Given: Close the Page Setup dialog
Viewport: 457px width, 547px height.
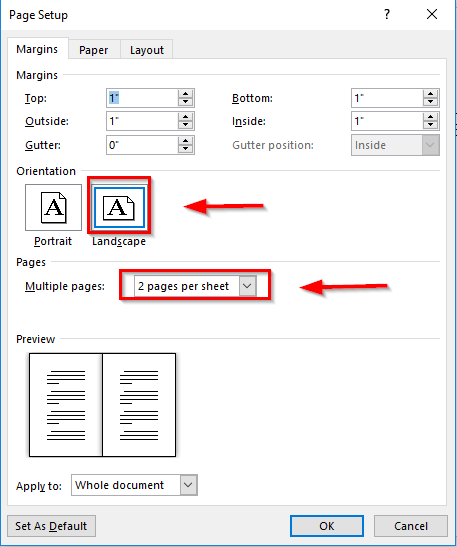Looking at the screenshot, I should point(432,14).
